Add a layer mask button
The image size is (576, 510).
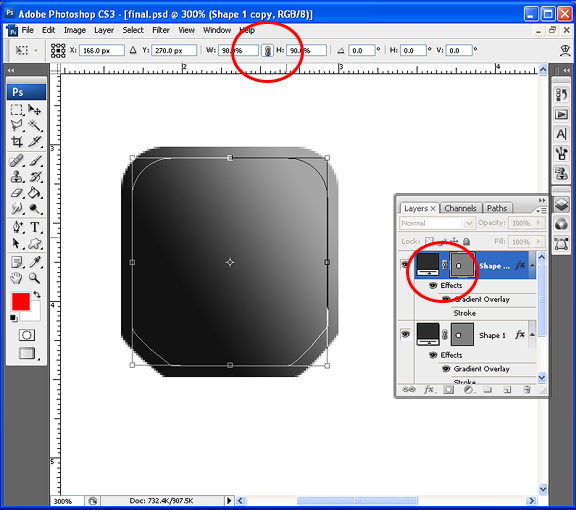pos(449,389)
